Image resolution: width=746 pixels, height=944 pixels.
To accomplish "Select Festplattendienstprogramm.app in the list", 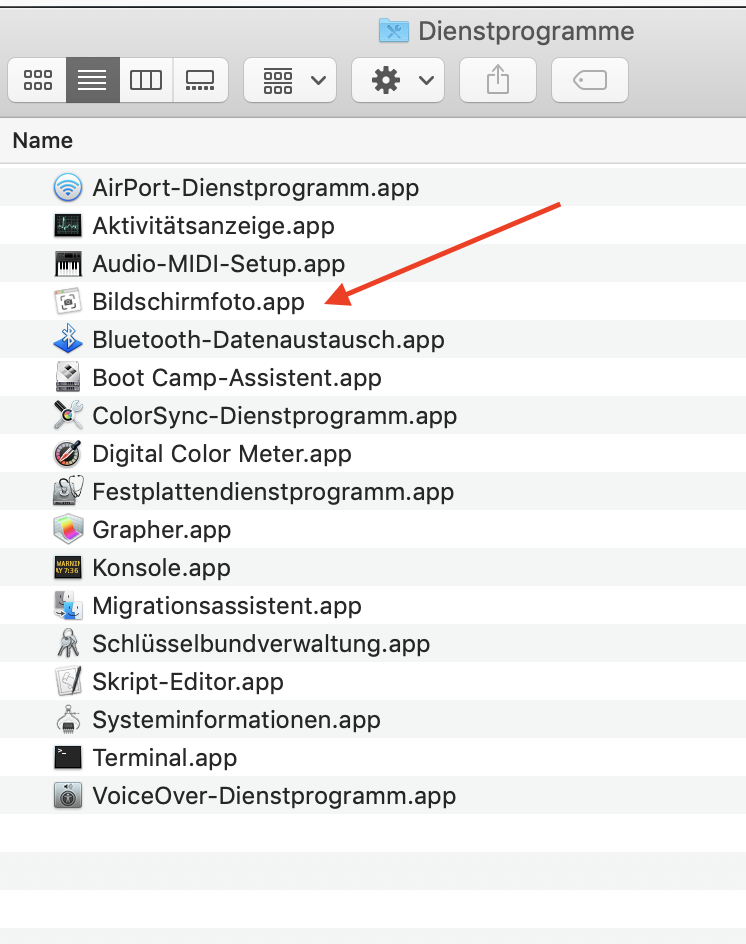I will tap(273, 492).
